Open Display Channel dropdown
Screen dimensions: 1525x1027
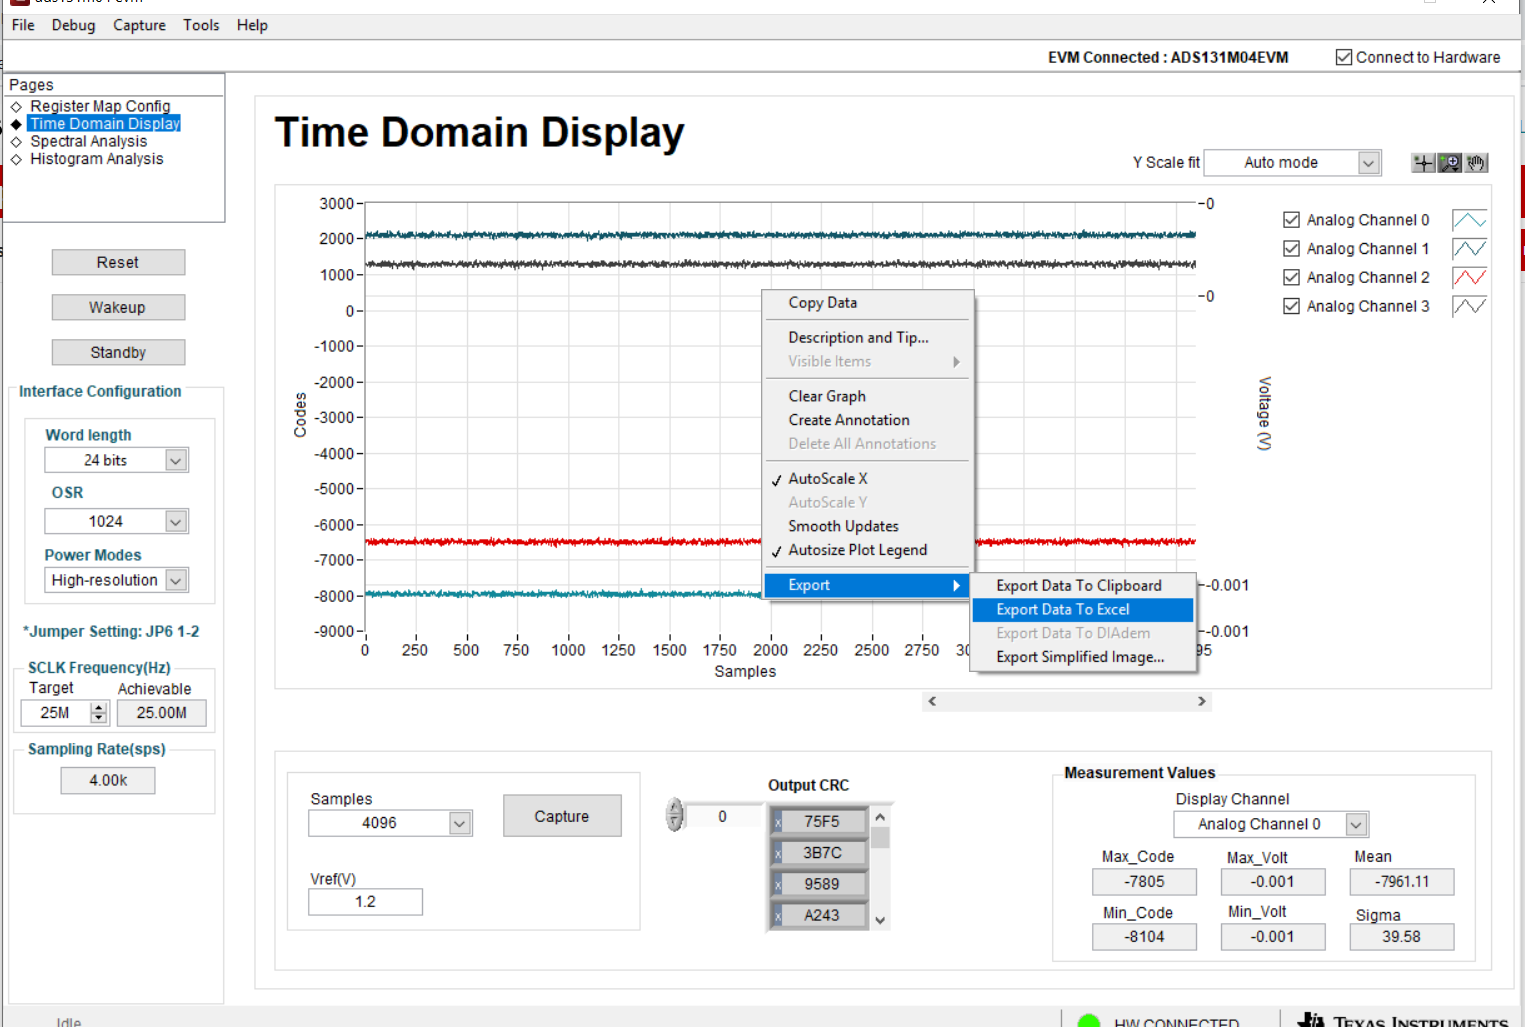(1356, 824)
